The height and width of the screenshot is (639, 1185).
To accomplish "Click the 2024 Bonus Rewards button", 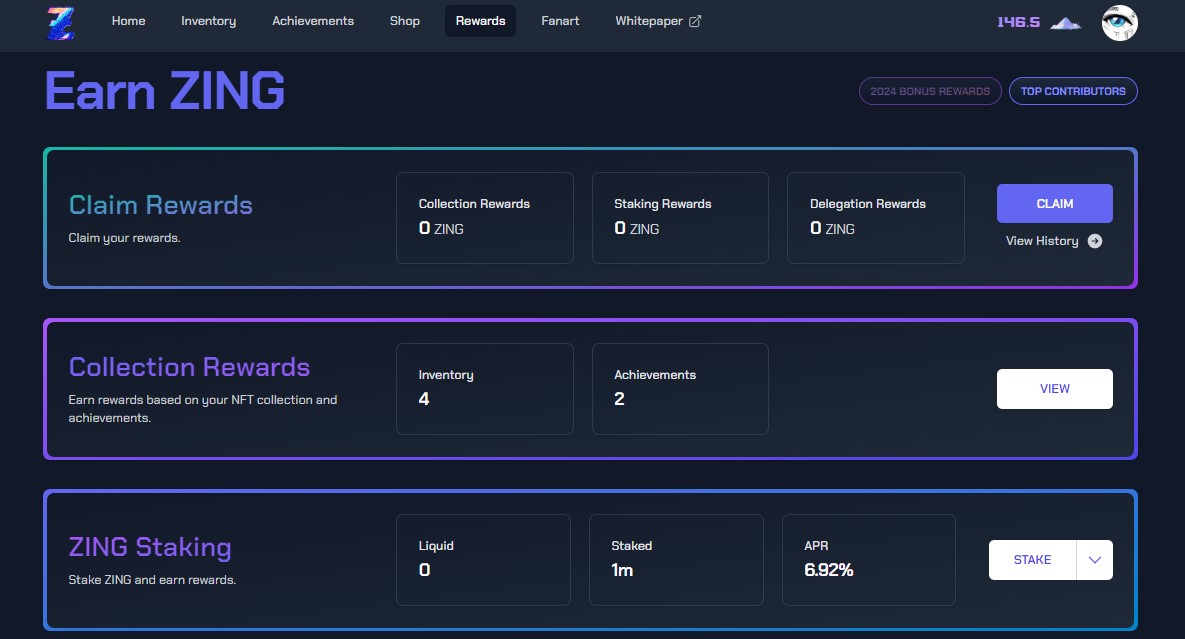I will pyautogui.click(x=930, y=91).
